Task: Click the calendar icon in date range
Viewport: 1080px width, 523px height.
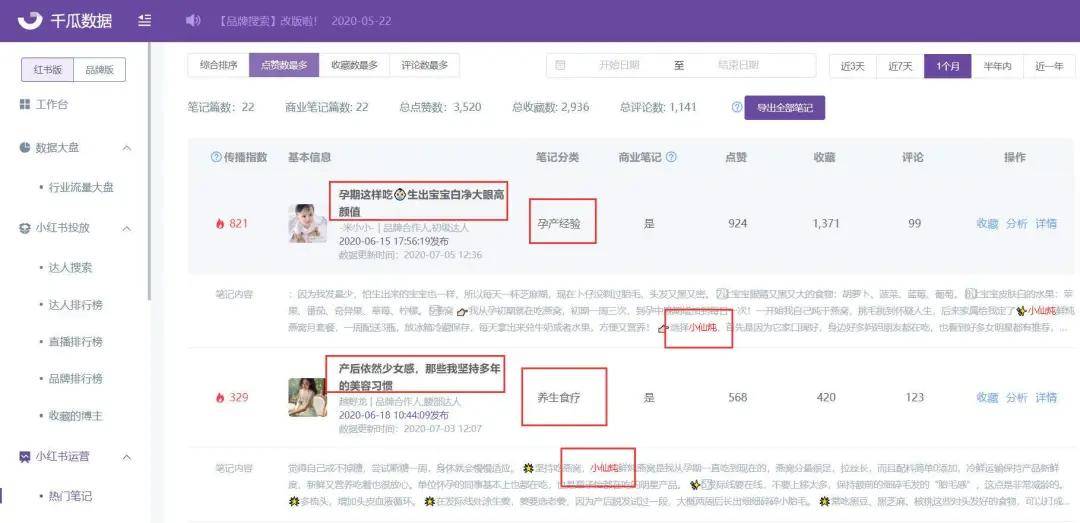Action: pos(560,66)
